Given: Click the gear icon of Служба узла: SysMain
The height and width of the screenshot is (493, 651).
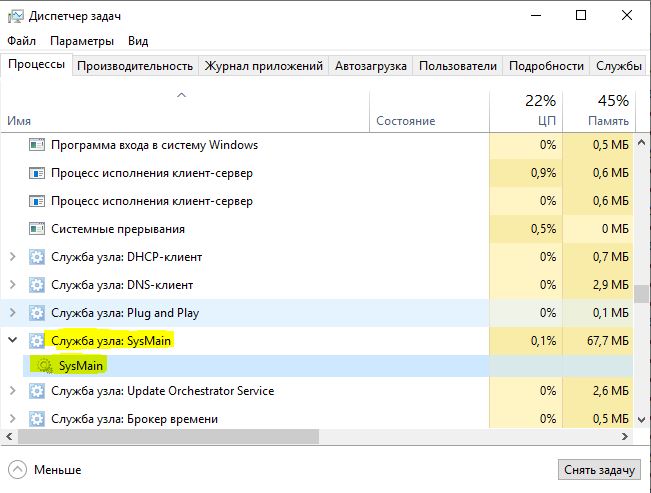Looking at the screenshot, I should [x=37, y=341].
